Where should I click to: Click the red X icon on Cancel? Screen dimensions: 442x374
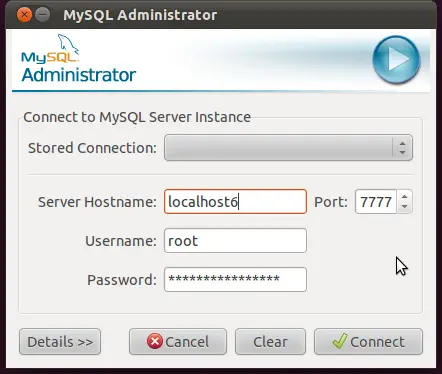155,341
